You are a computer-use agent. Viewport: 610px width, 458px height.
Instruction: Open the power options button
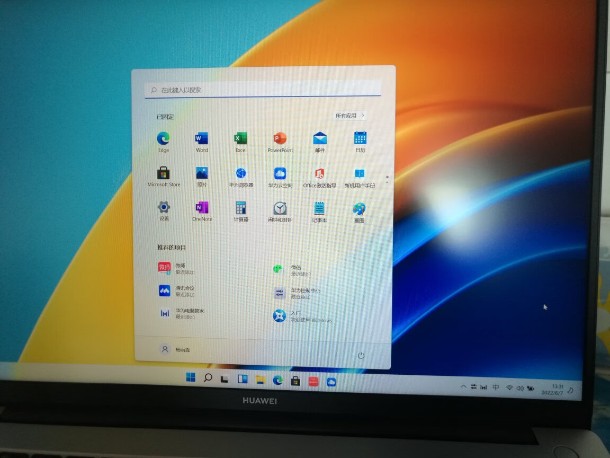click(361, 354)
